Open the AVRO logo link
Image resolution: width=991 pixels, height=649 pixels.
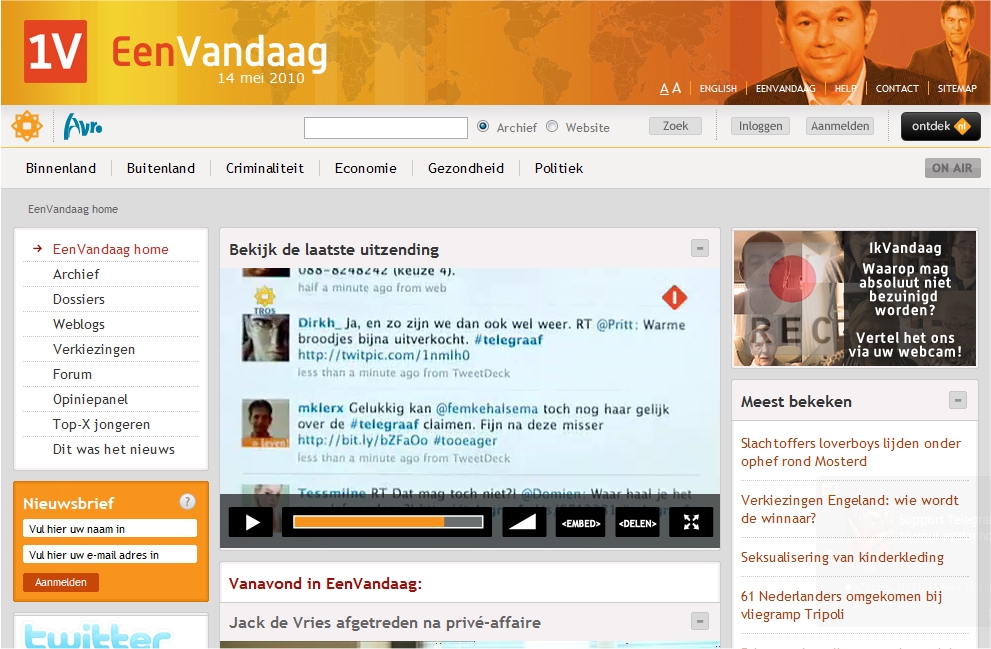[x=83, y=126]
